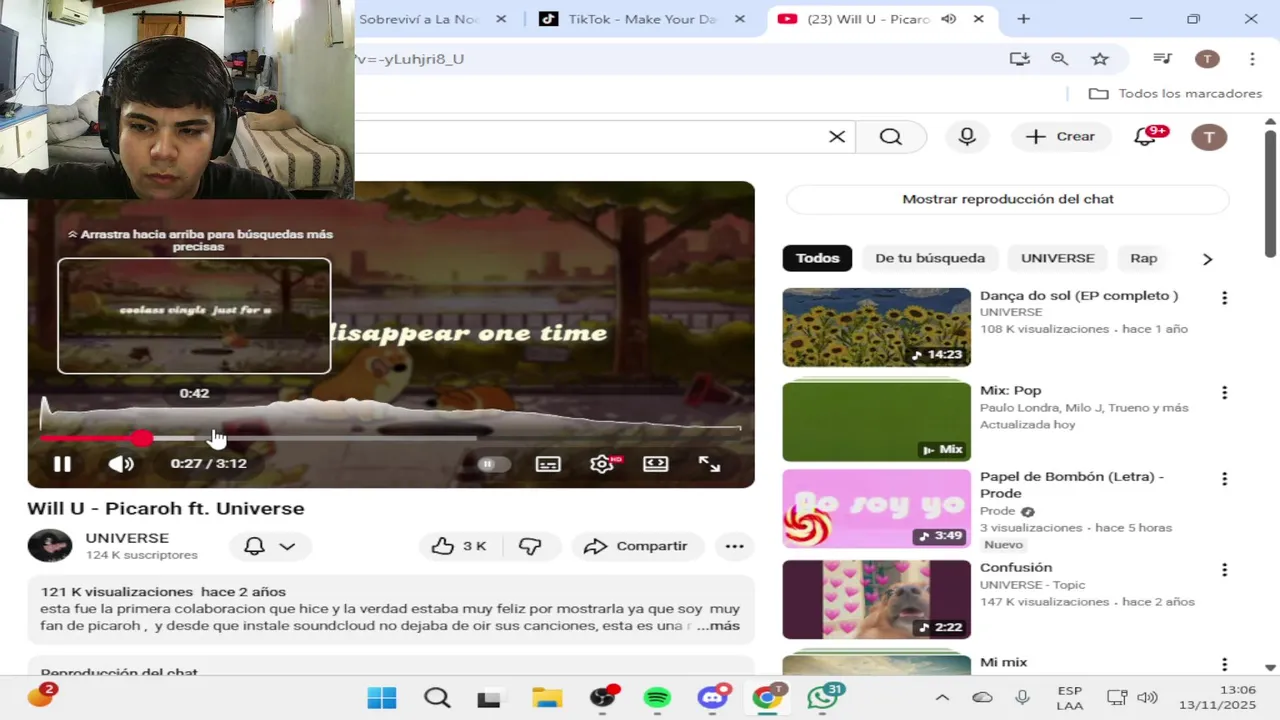Viewport: 1280px width, 720px height.
Task: Open options menu for Papel de Bombón
Action: pos(1224,479)
